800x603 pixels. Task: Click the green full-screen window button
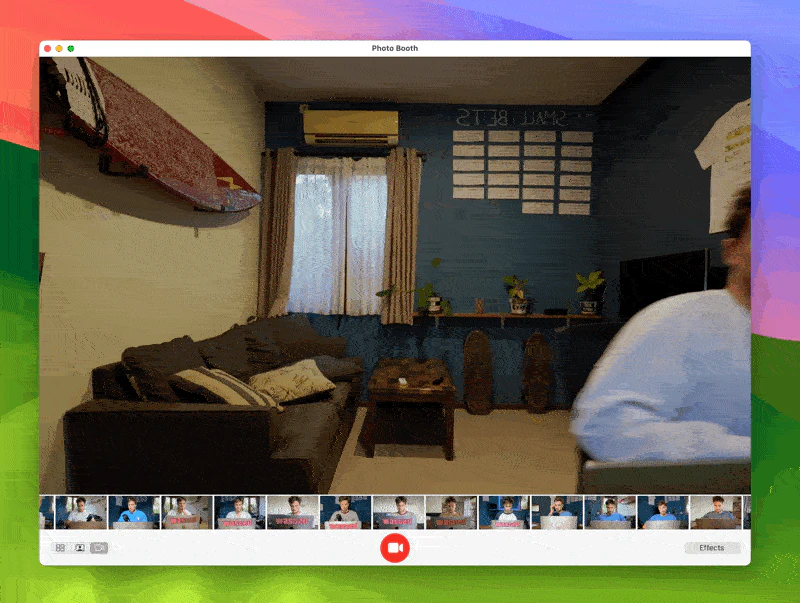(71, 48)
